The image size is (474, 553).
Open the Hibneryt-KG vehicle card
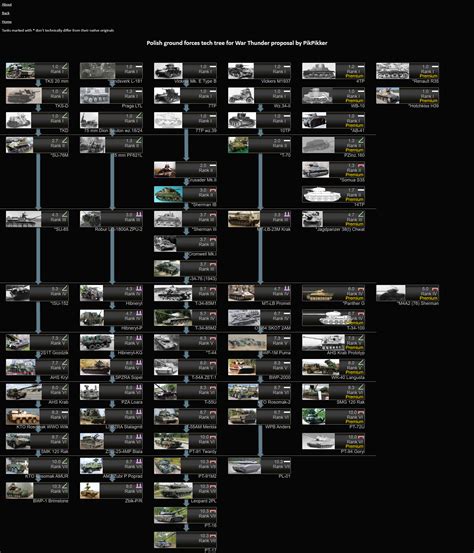pyautogui.click(x=111, y=342)
